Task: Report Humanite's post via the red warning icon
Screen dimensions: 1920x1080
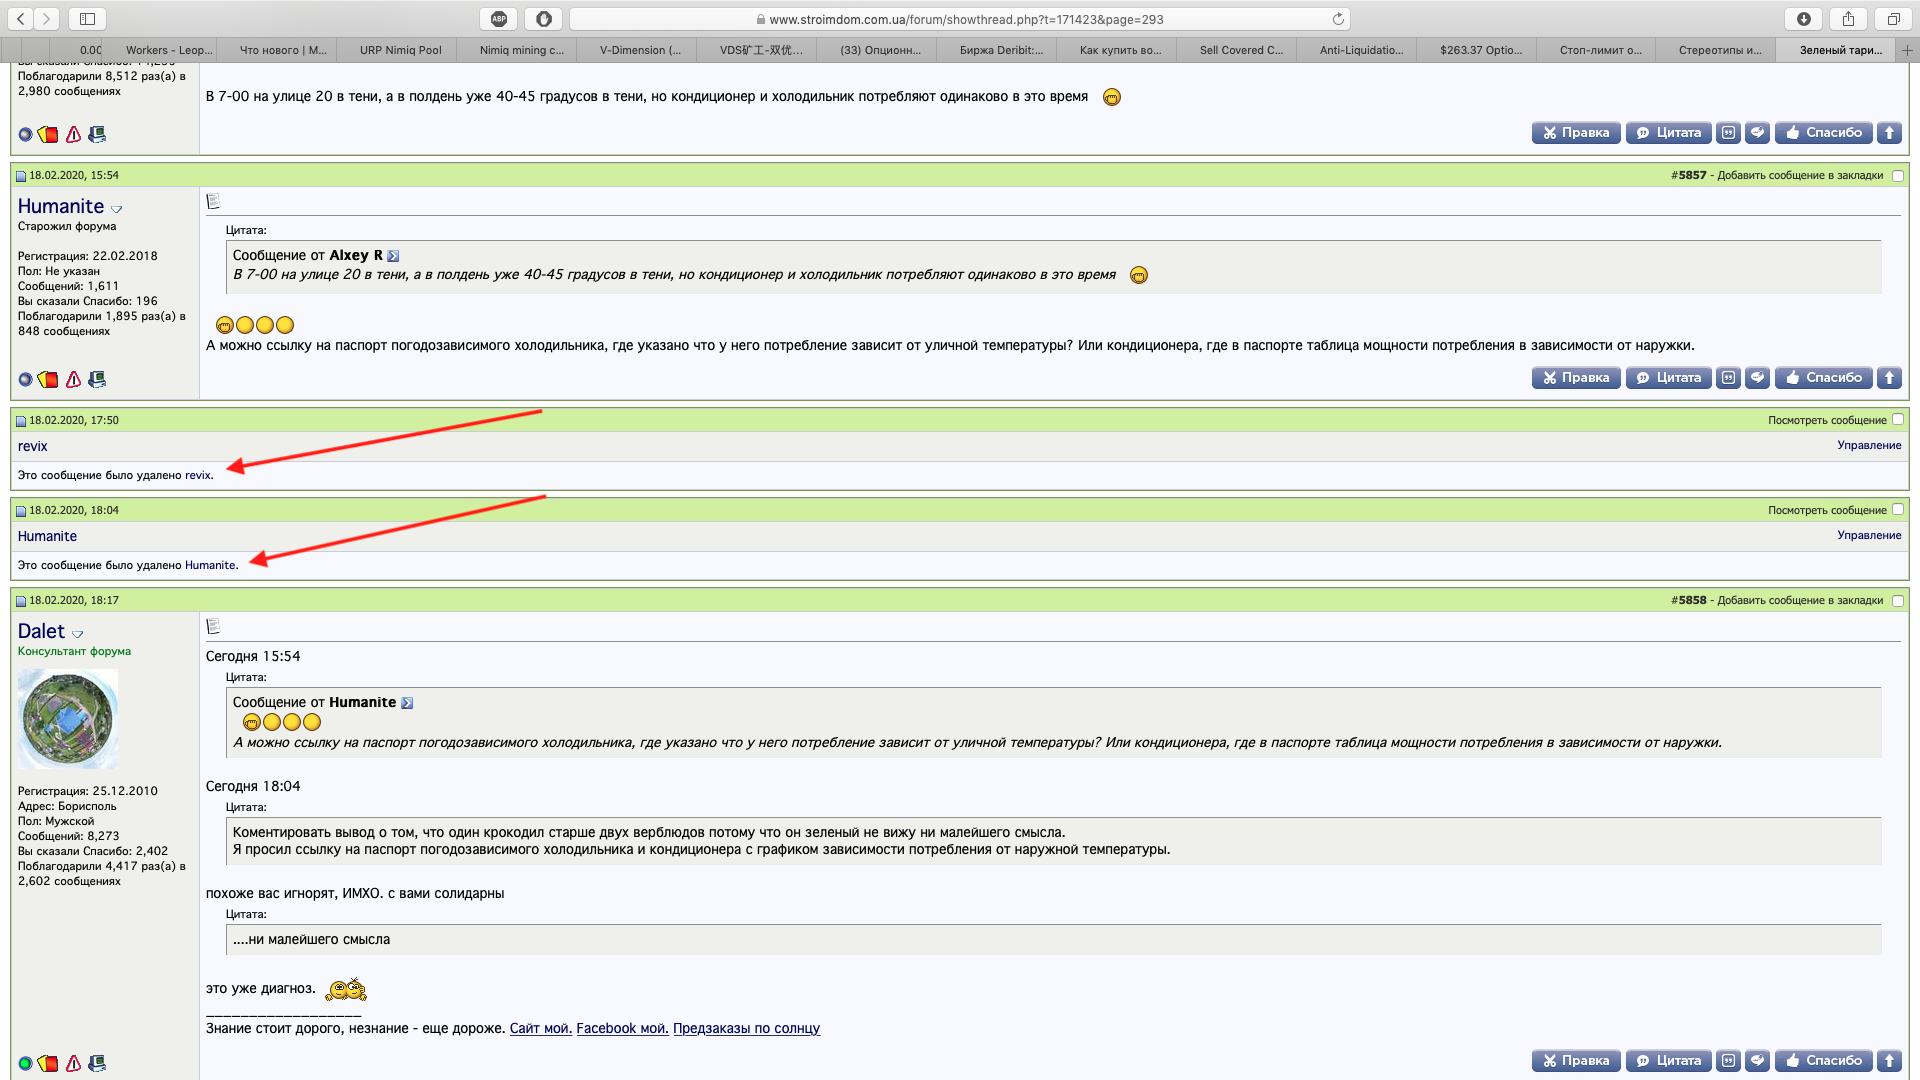Action: click(73, 379)
